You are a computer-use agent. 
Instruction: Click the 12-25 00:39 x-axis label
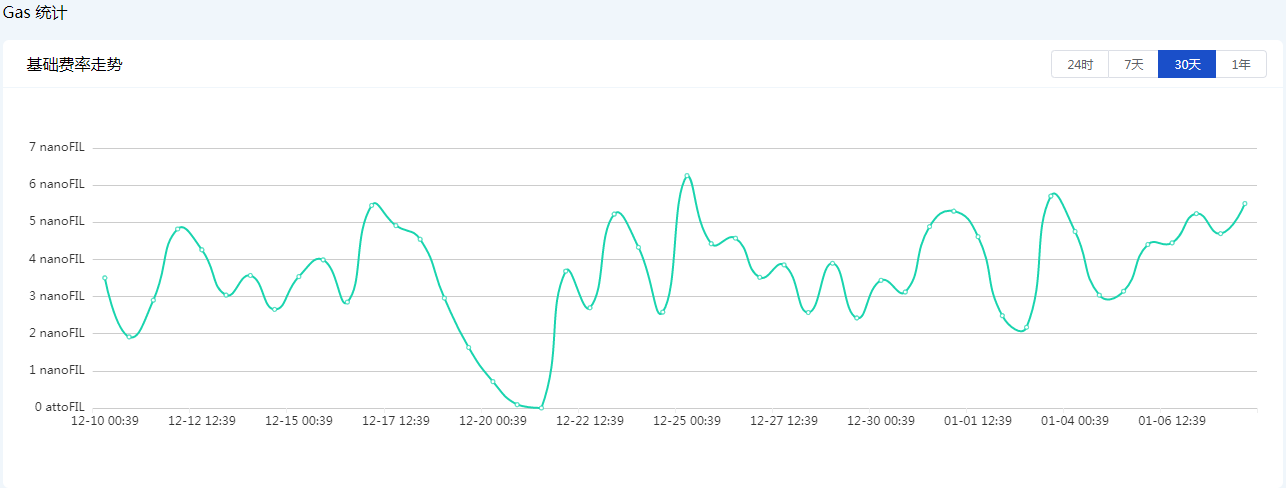[687, 422]
